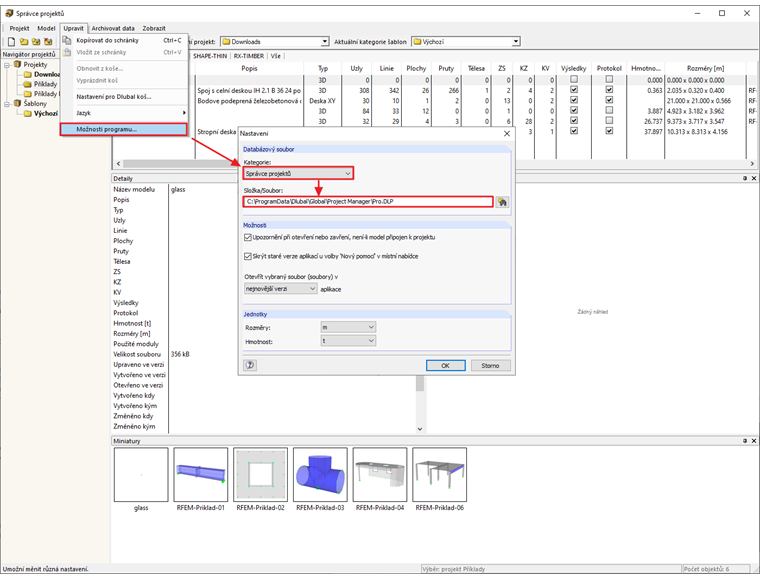Select the RFEM-Priklad-04 thumbnail
The width and height of the screenshot is (760, 580).
(380, 474)
